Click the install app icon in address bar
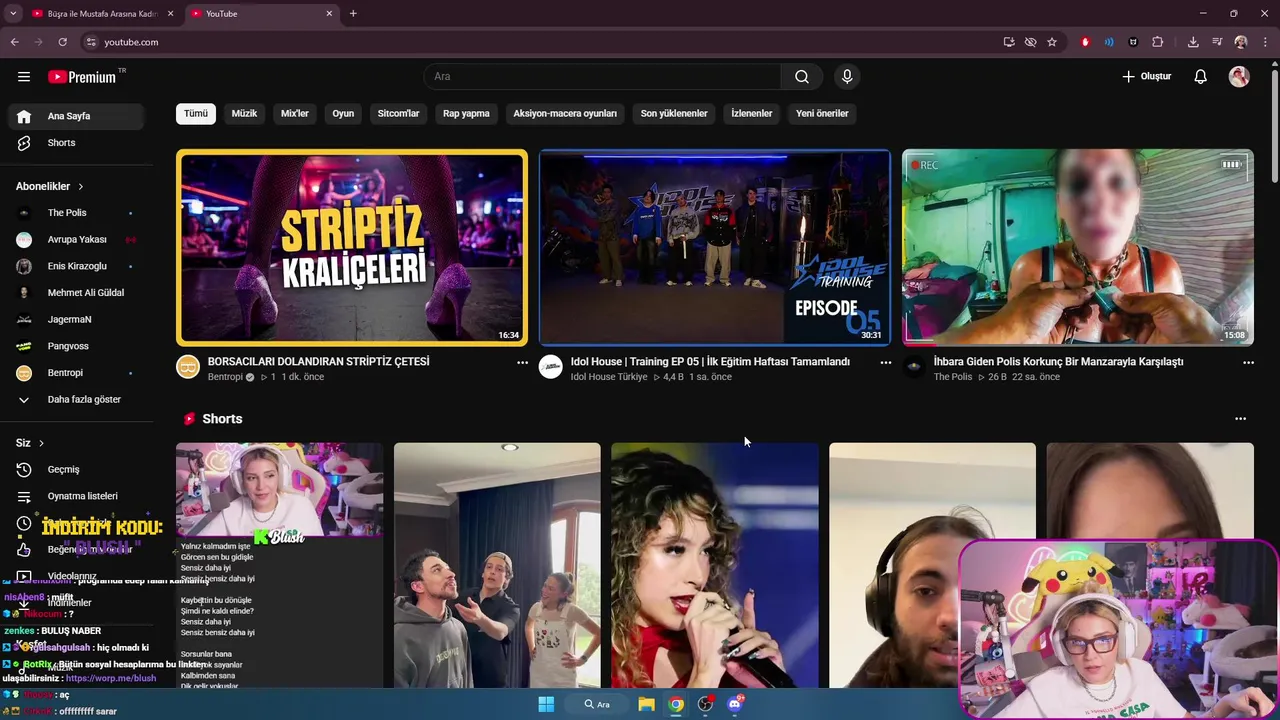1280x720 pixels. tap(1009, 42)
